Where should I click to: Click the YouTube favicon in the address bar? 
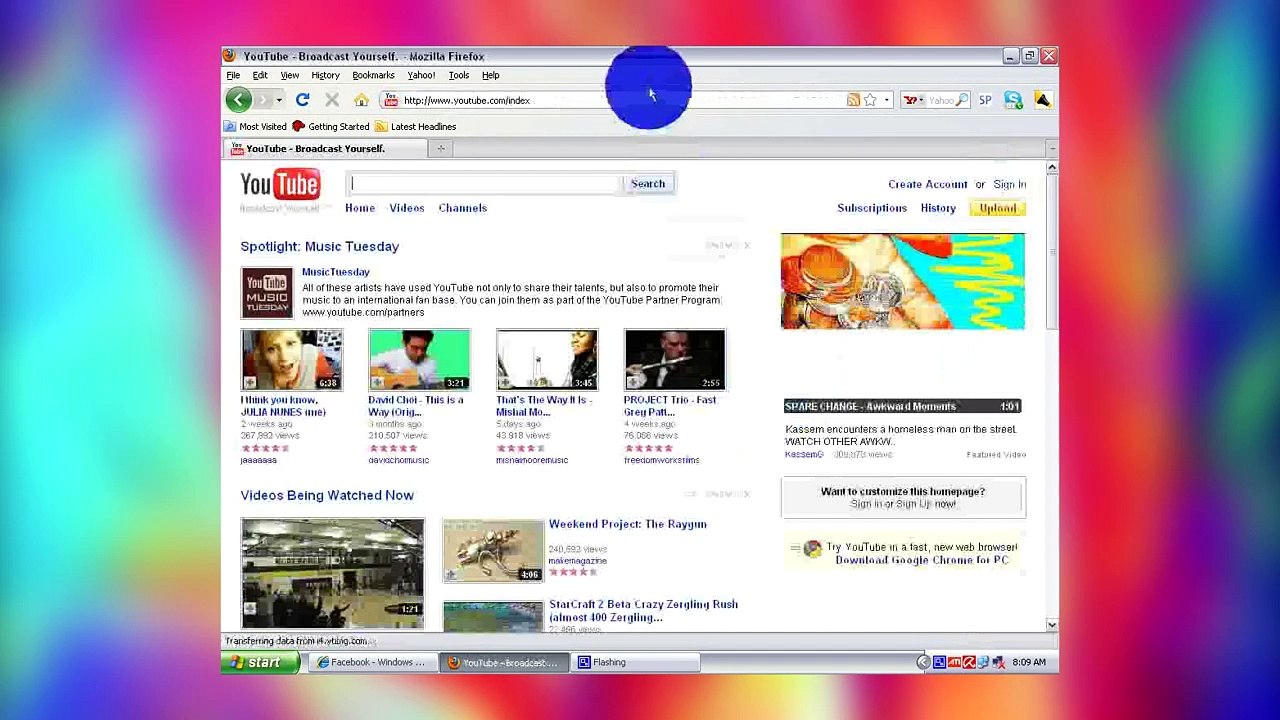(x=391, y=100)
